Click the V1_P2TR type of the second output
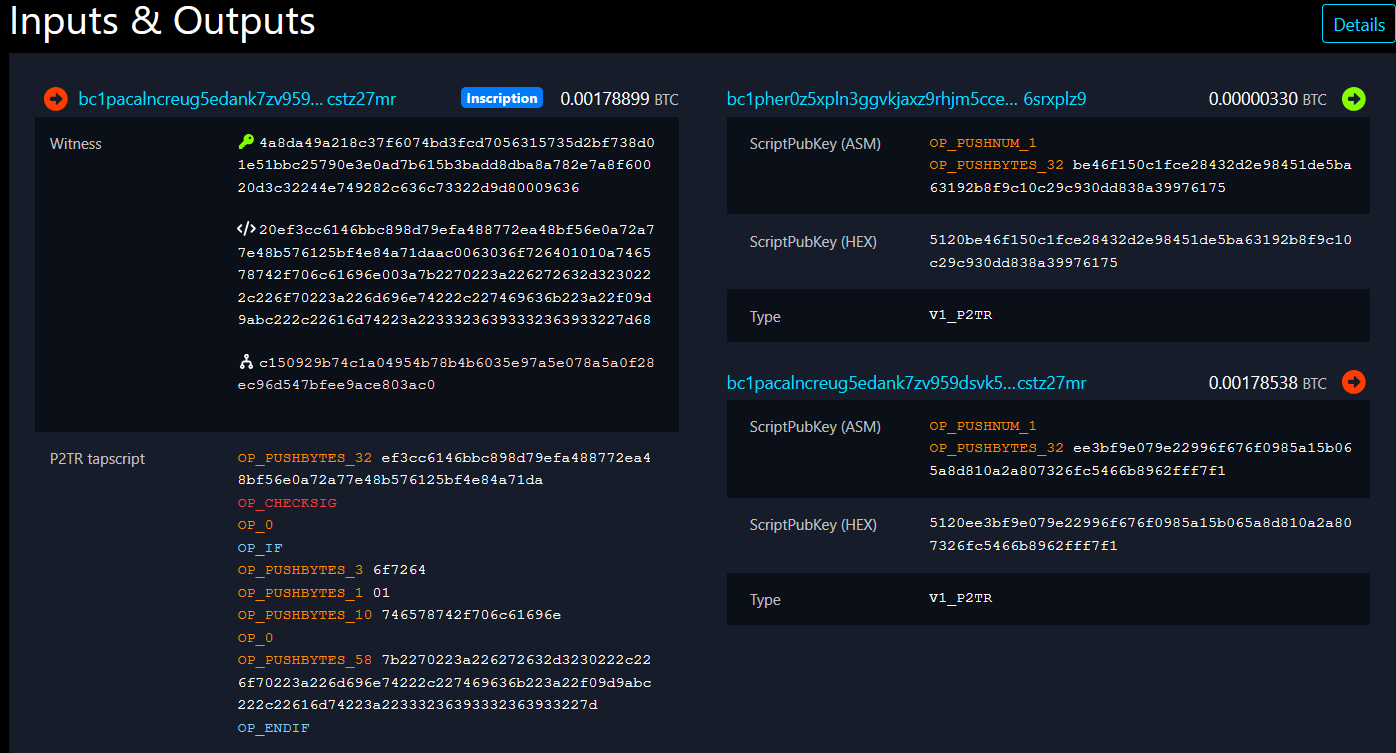Image resolution: width=1396 pixels, height=753 pixels. click(x=960, y=598)
